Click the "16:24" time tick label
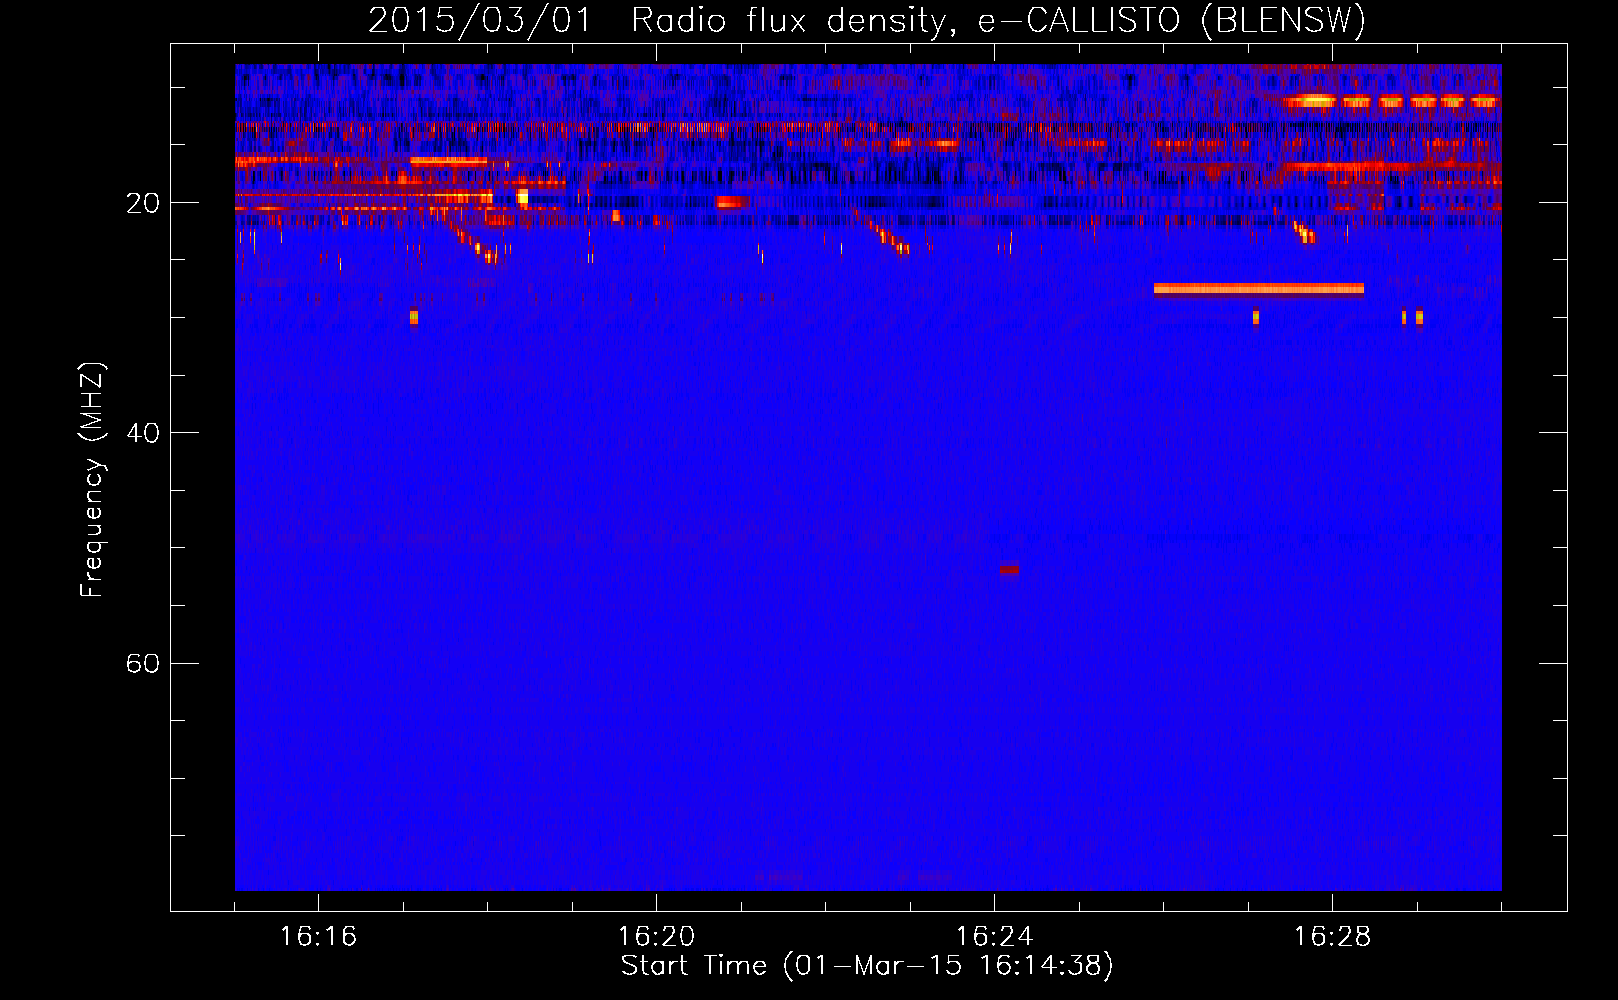1618x1000 pixels. coord(994,936)
